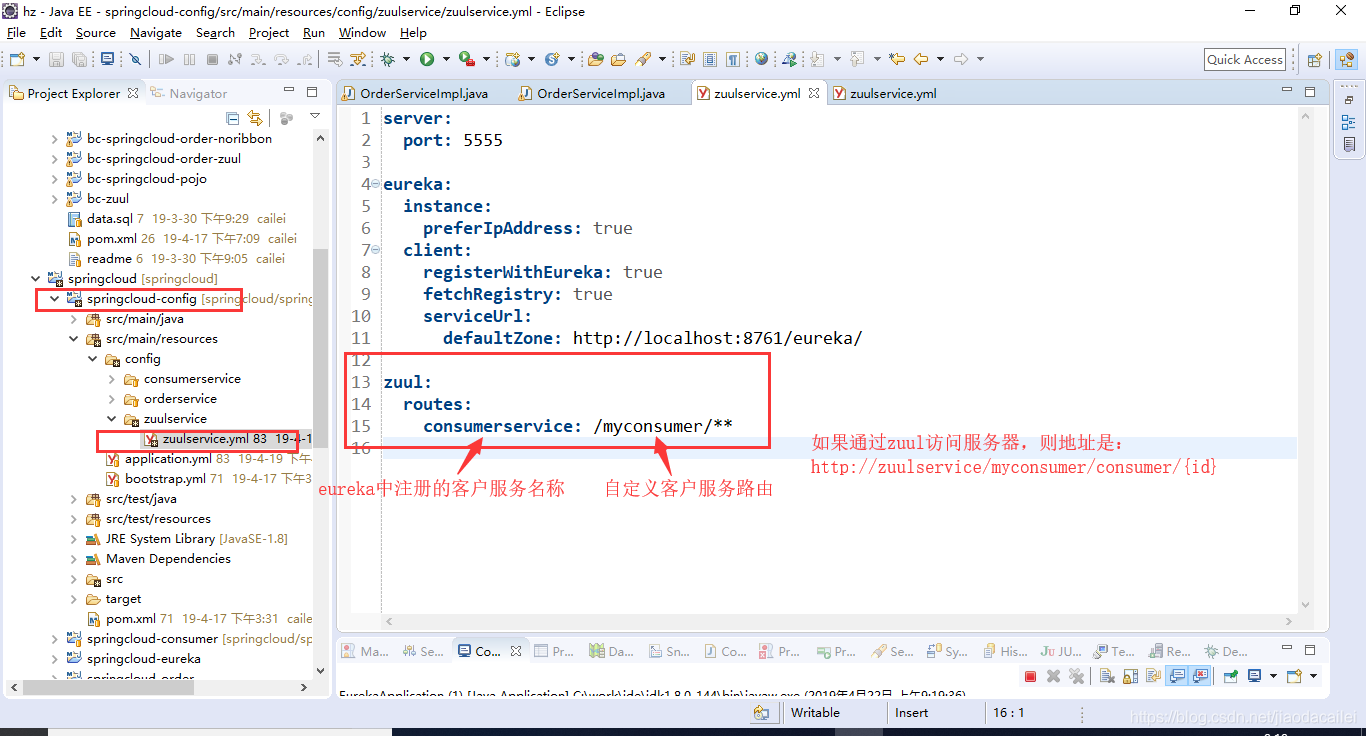Click the Terminate debug toolbar icon
Image resolution: width=1366 pixels, height=736 pixels.
pyautogui.click(x=212, y=59)
